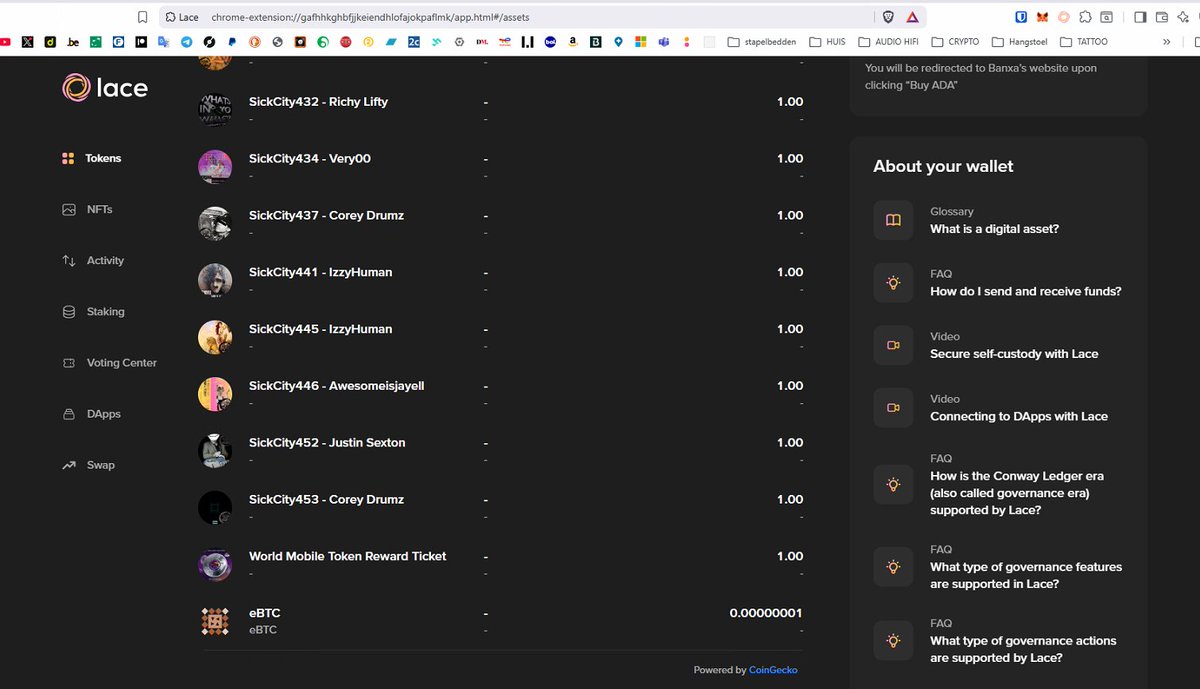
Task: Click the World Mobile Token Reward Ticket image
Action: click(215, 565)
